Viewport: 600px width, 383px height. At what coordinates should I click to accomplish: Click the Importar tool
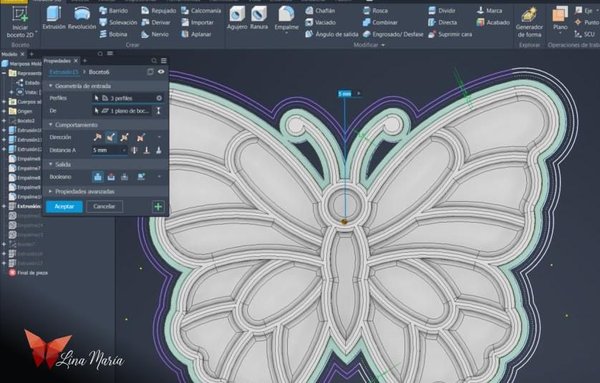click(x=197, y=23)
